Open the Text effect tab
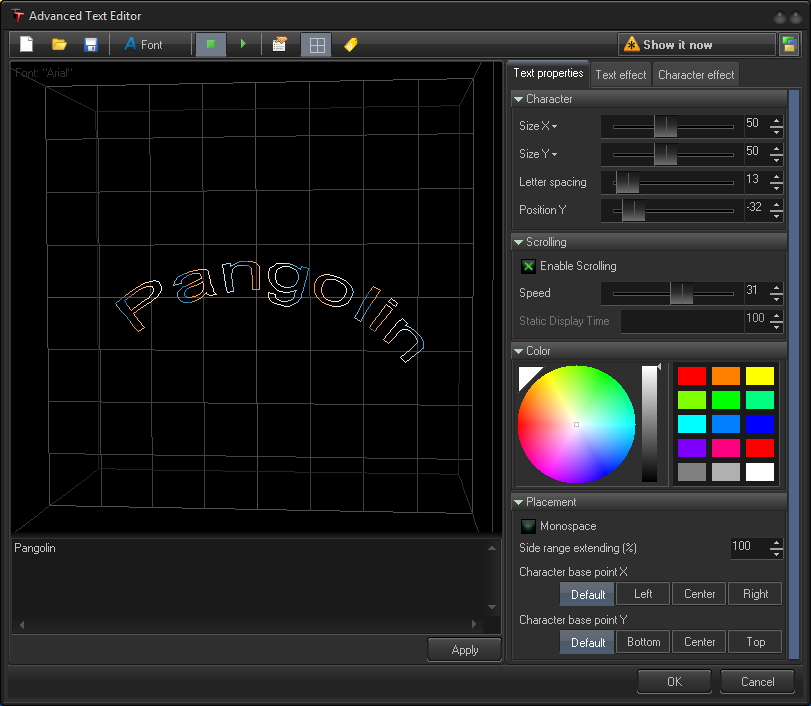The image size is (811, 706). tap(621, 75)
